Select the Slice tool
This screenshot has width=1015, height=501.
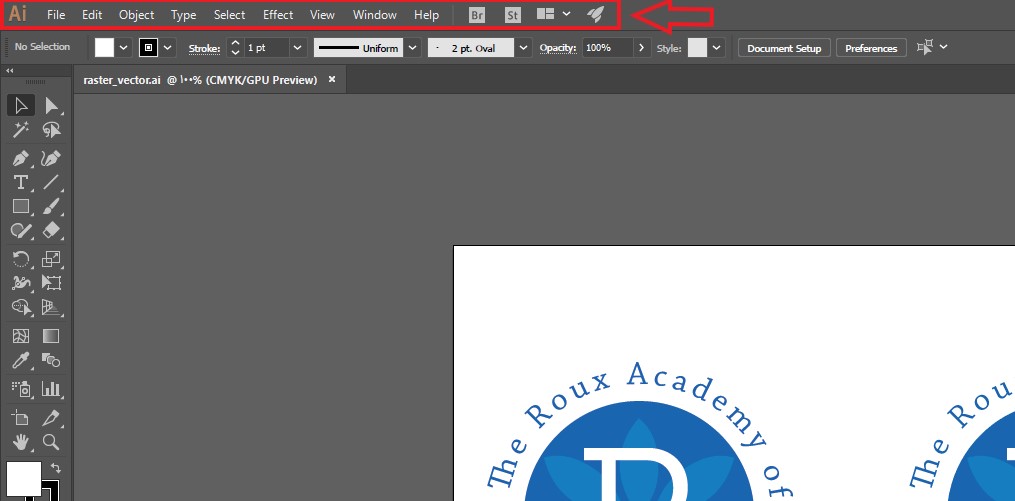[x=51, y=418]
